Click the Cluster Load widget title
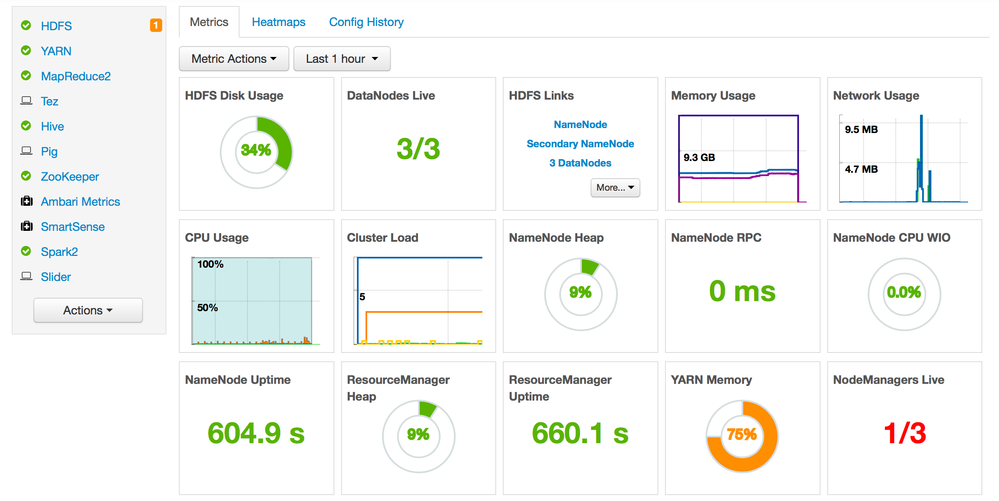 [382, 238]
